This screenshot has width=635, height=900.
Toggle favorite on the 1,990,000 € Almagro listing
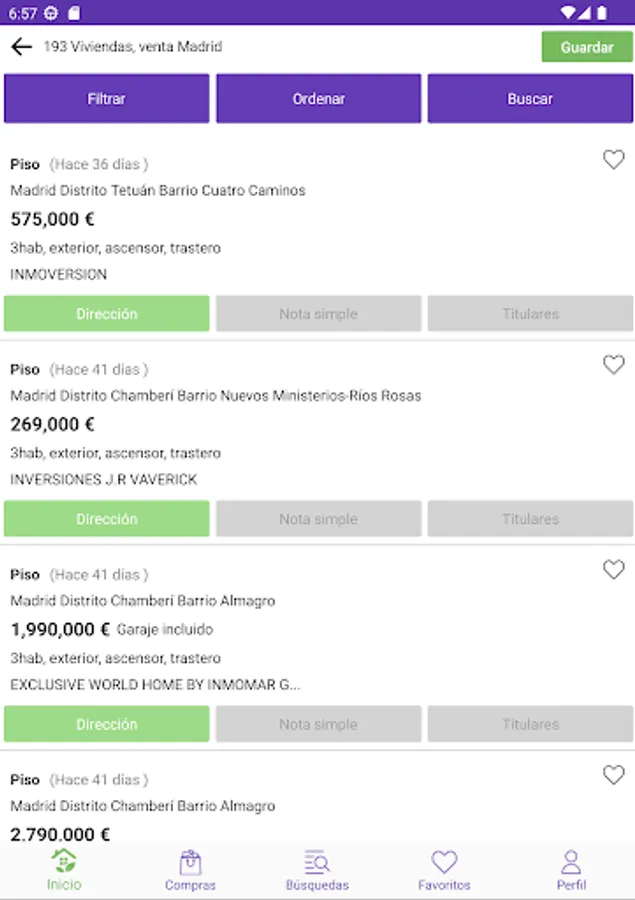[x=613, y=570]
